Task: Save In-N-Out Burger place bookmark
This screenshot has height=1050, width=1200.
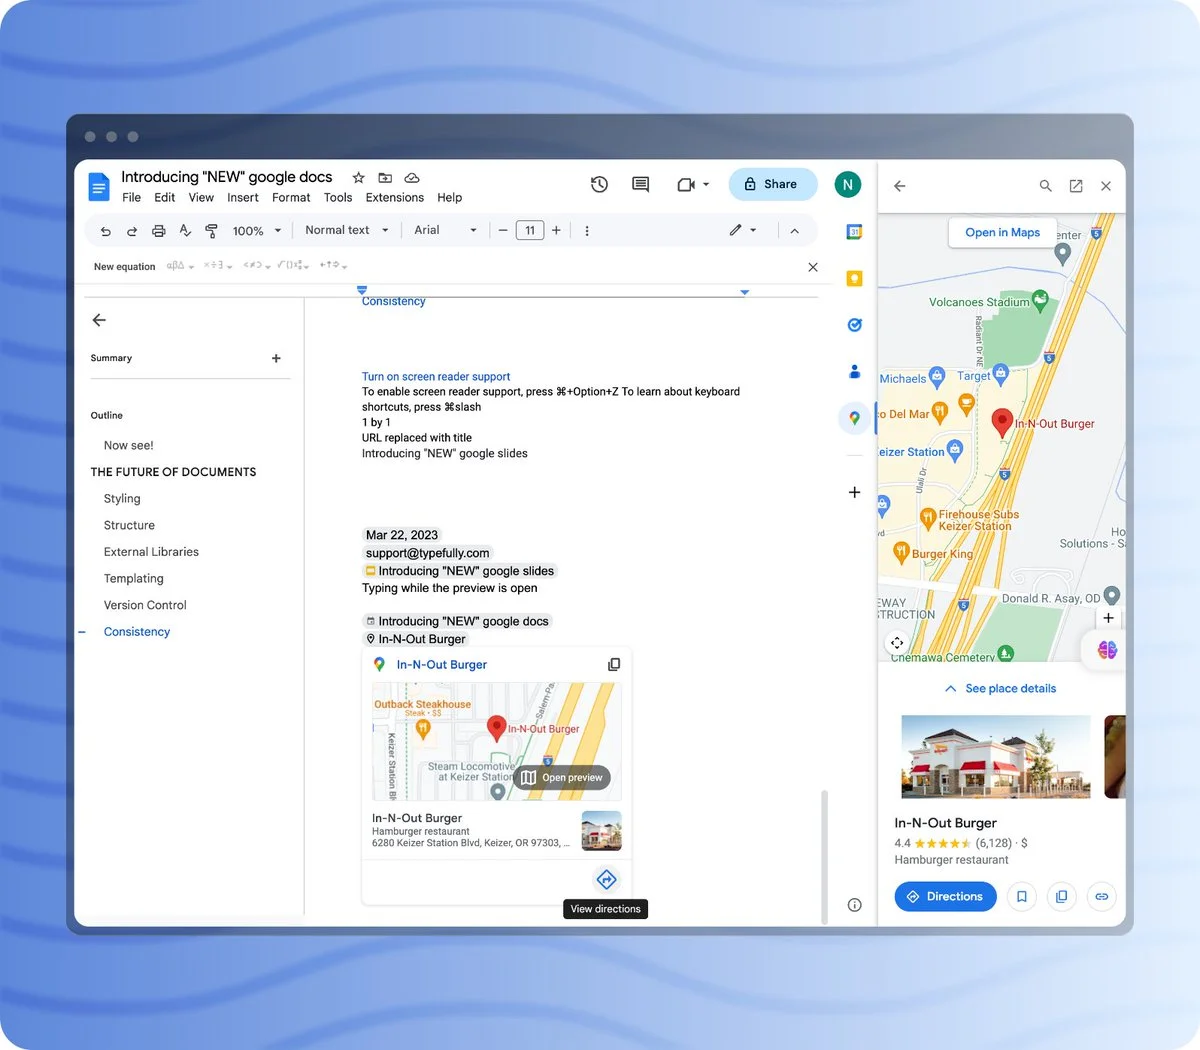Action: pyautogui.click(x=1021, y=896)
